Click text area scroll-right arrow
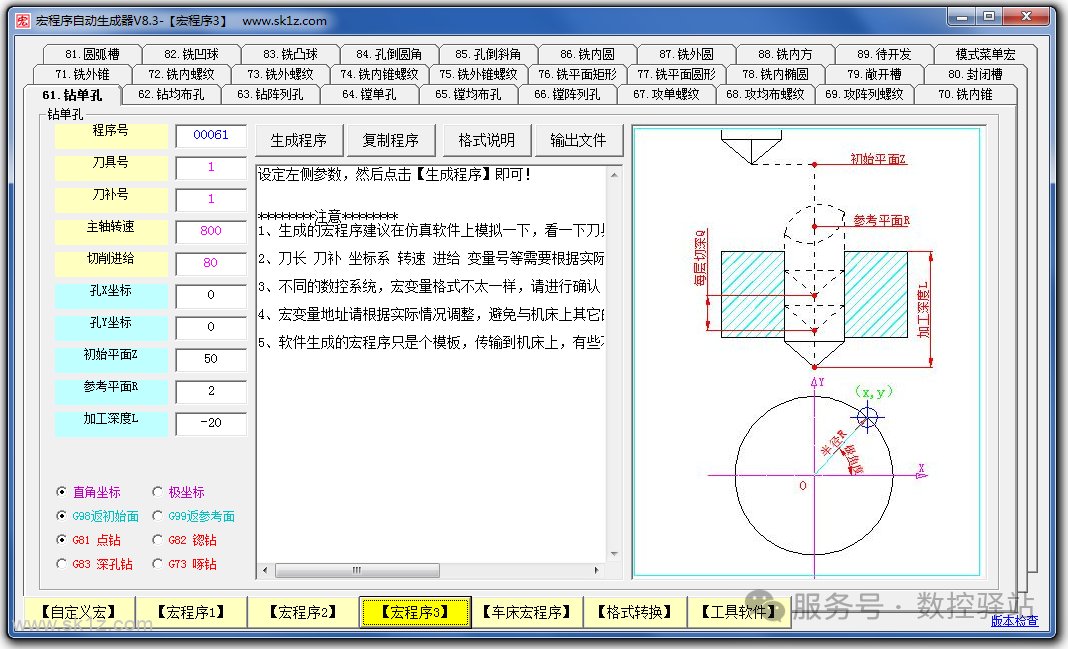This screenshot has height=649, width=1068. pos(597,570)
